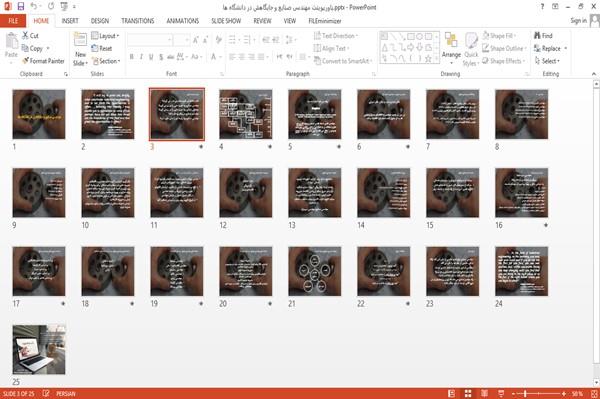Click the Arrange icon in the Drawing group
The height and width of the screenshot is (399, 600).
(451, 41)
